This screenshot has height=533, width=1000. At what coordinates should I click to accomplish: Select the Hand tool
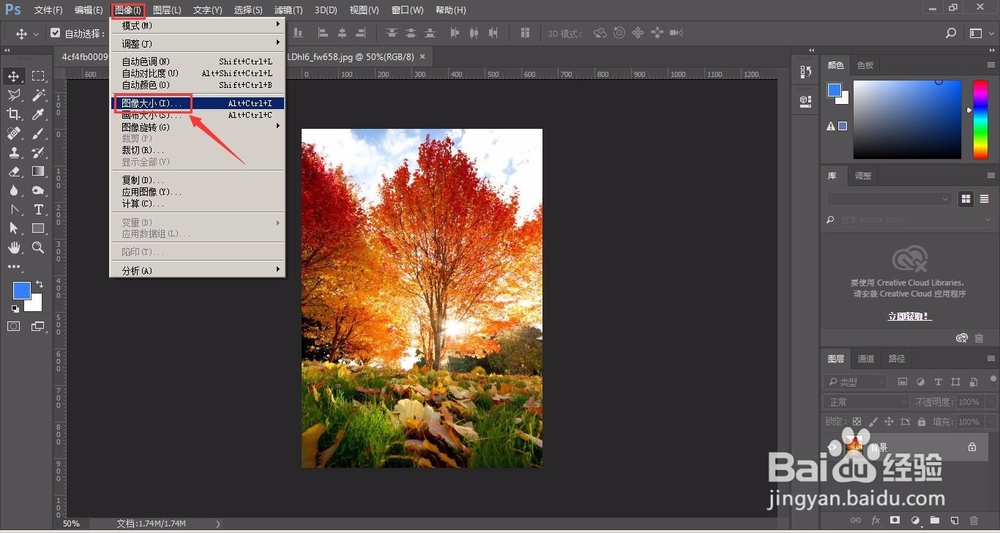click(x=13, y=247)
